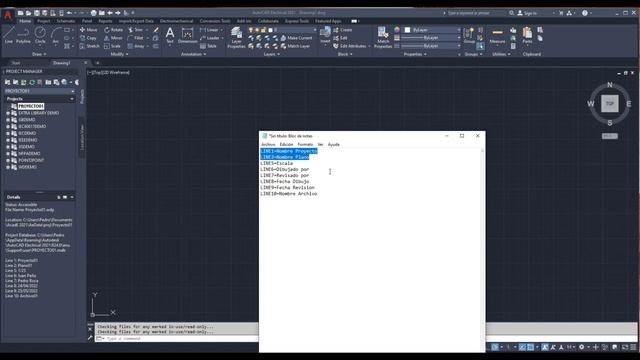Expand the Modify panel dropdown
This screenshot has width=640, height=360.
click(119, 54)
